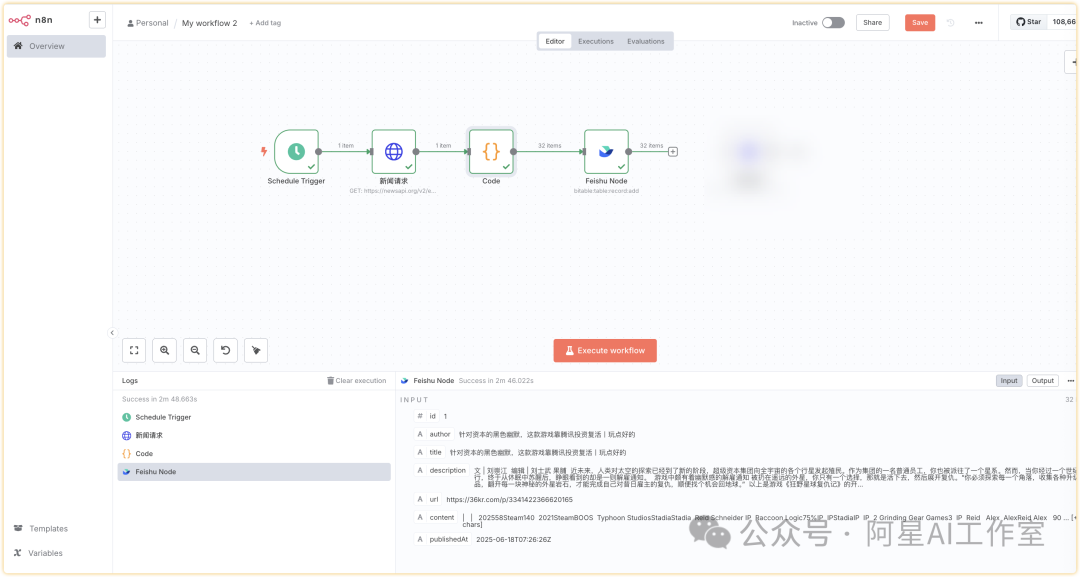1080x577 pixels.
Task: Toggle the workflow Inactive switch
Action: [833, 23]
